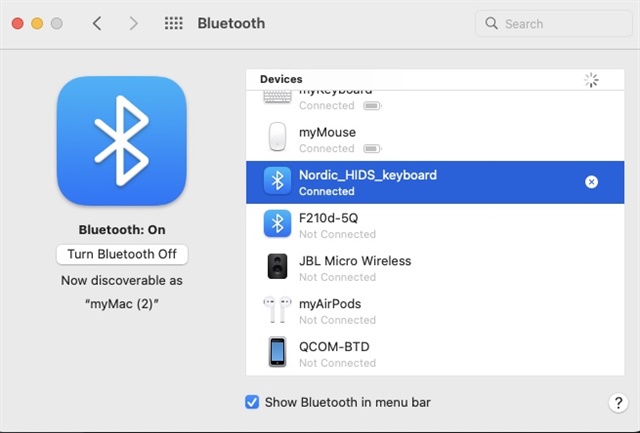Image resolution: width=640 pixels, height=433 pixels.
Task: Open the show-all preferences grid
Action: click(x=173, y=23)
